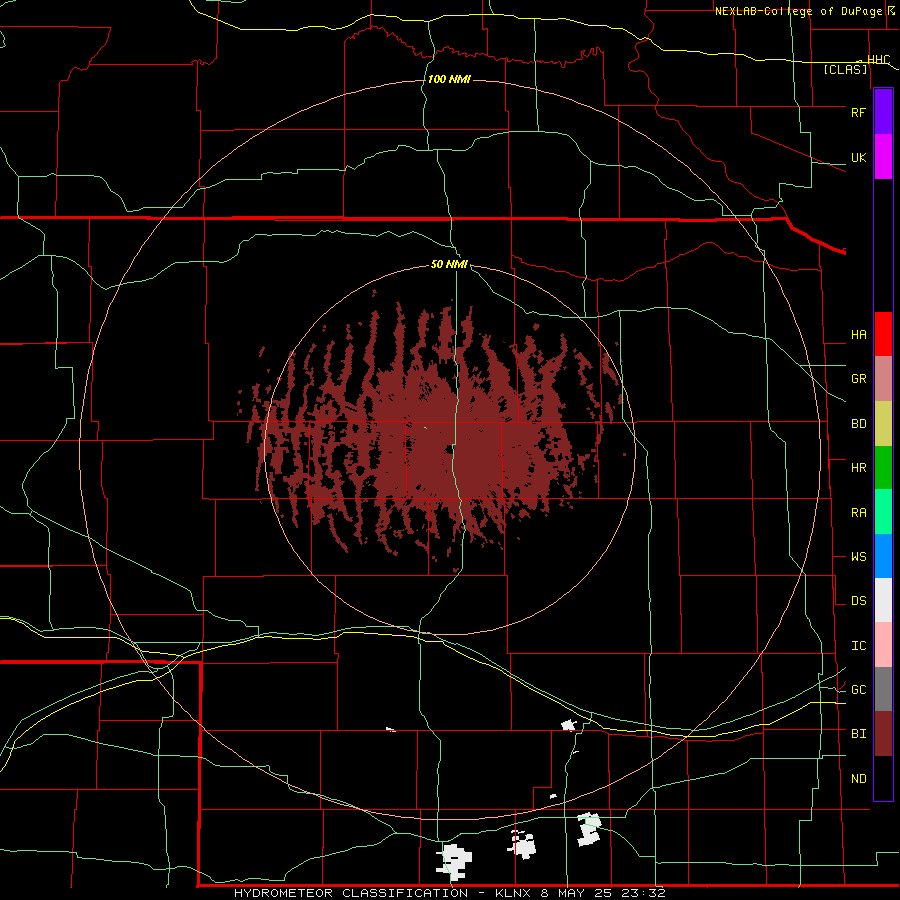
Task: Select the blue WS legend swatch
Action: click(883, 556)
